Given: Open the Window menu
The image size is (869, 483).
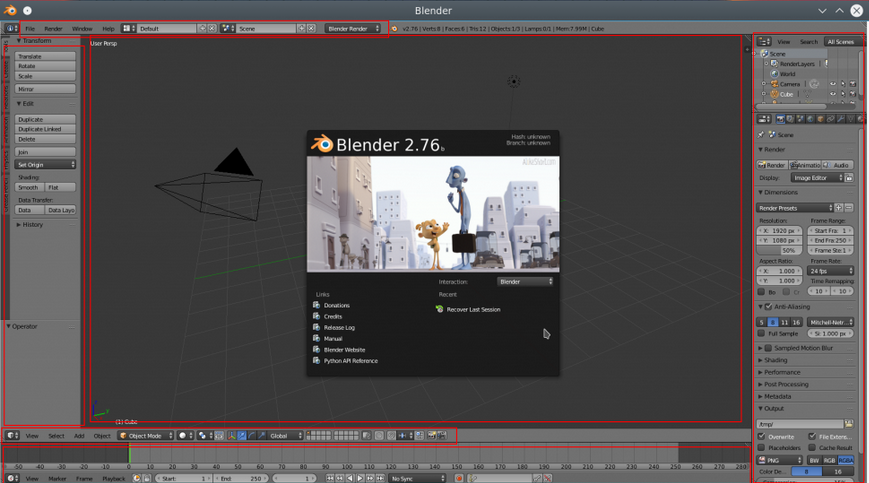Looking at the screenshot, I should pyautogui.click(x=82, y=29).
